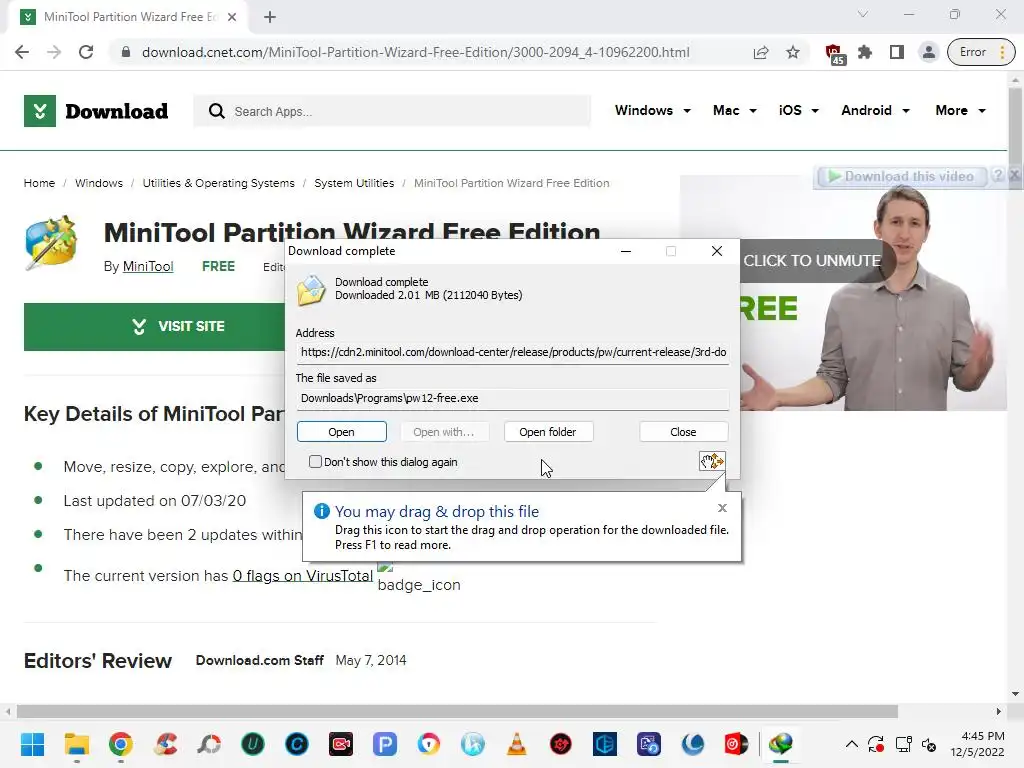Select the MiniTool Partition Wizard browser tab
Screen dimensions: 1024x768
pos(127,17)
